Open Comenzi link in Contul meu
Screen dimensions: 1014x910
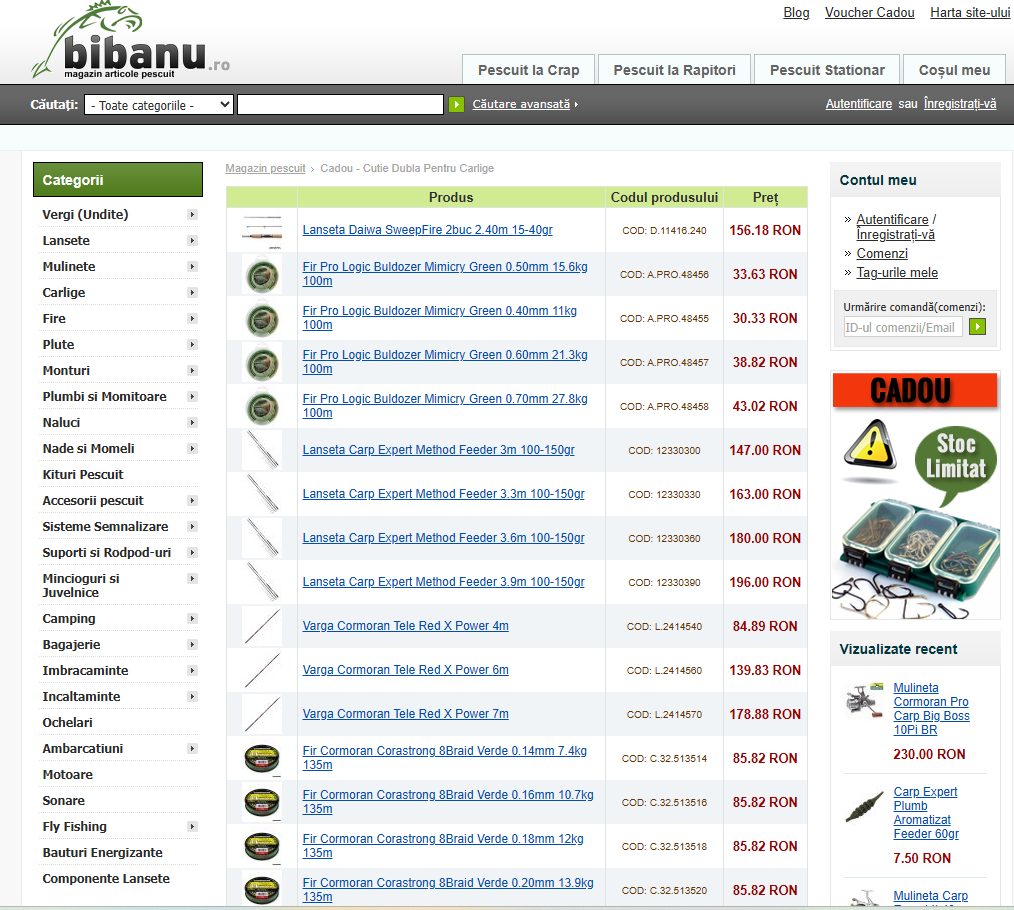pyautogui.click(x=881, y=254)
